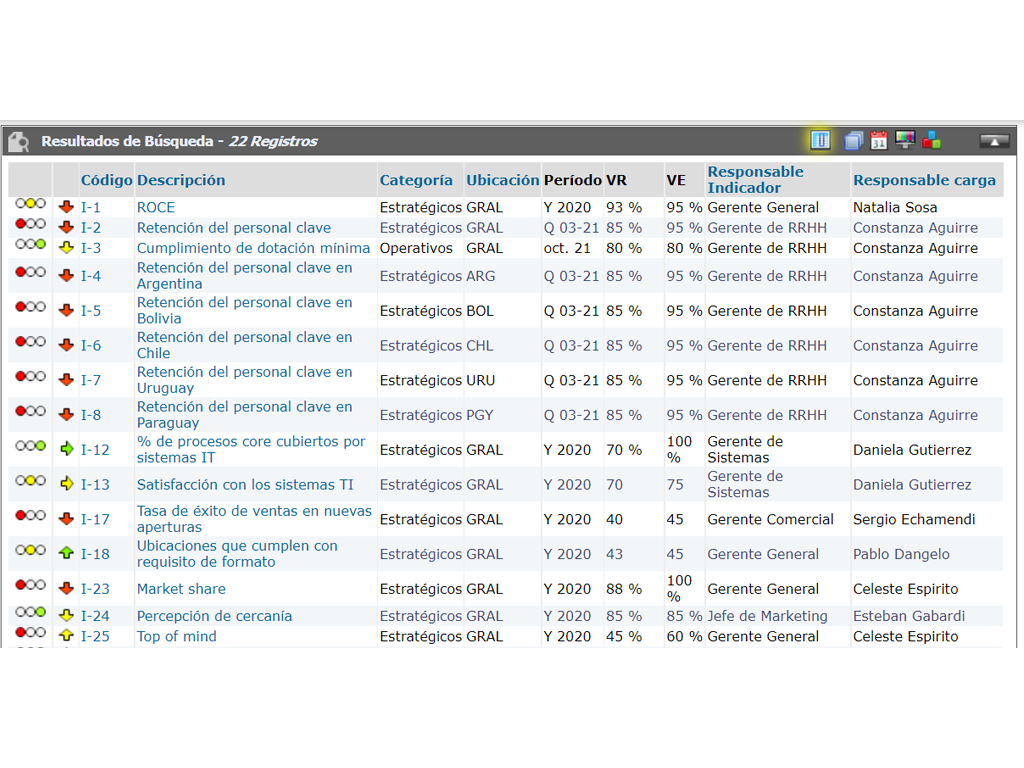This screenshot has height=768, width=1024.
Task: Sort by the Responsable Indicador column header
Action: [756, 180]
